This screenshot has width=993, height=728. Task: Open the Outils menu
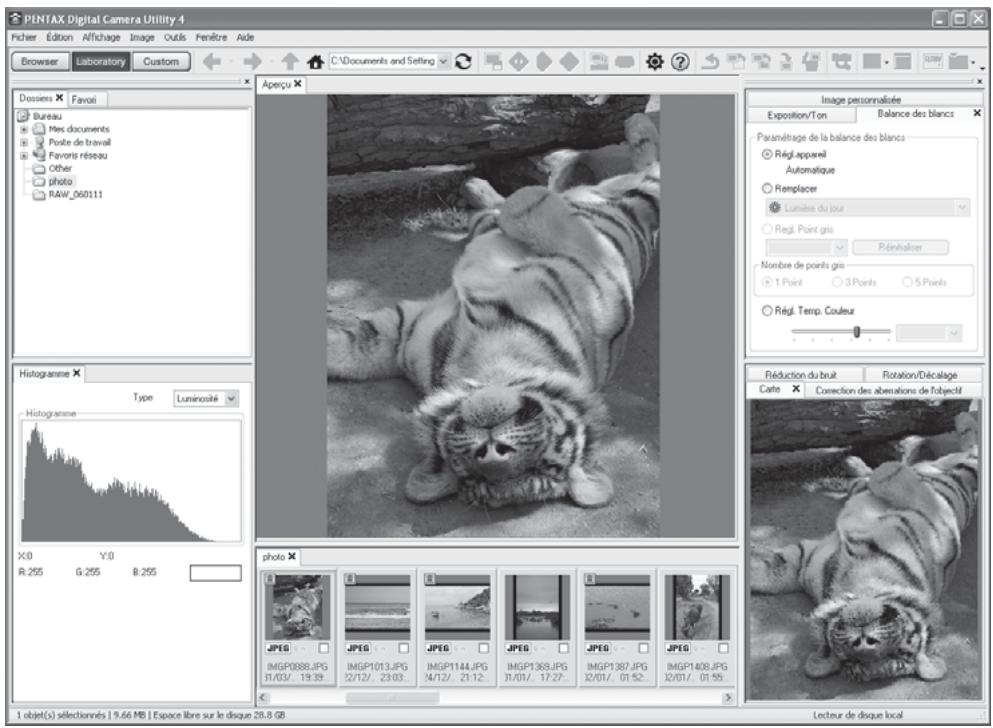[175, 37]
